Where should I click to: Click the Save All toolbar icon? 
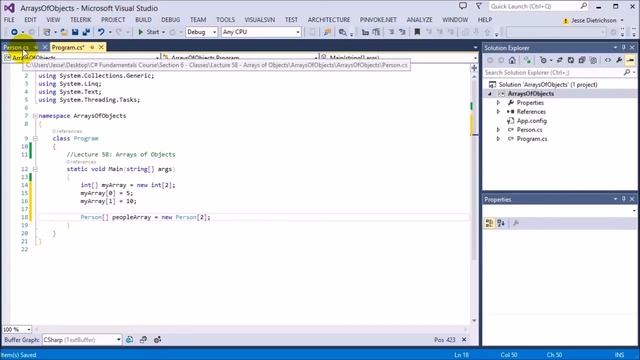pyautogui.click(x=86, y=32)
